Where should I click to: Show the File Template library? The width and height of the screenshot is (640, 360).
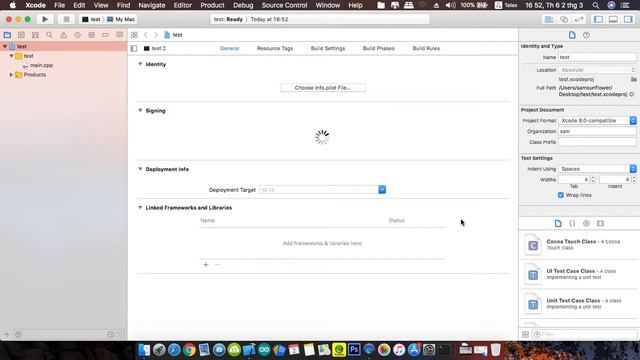tap(558, 223)
